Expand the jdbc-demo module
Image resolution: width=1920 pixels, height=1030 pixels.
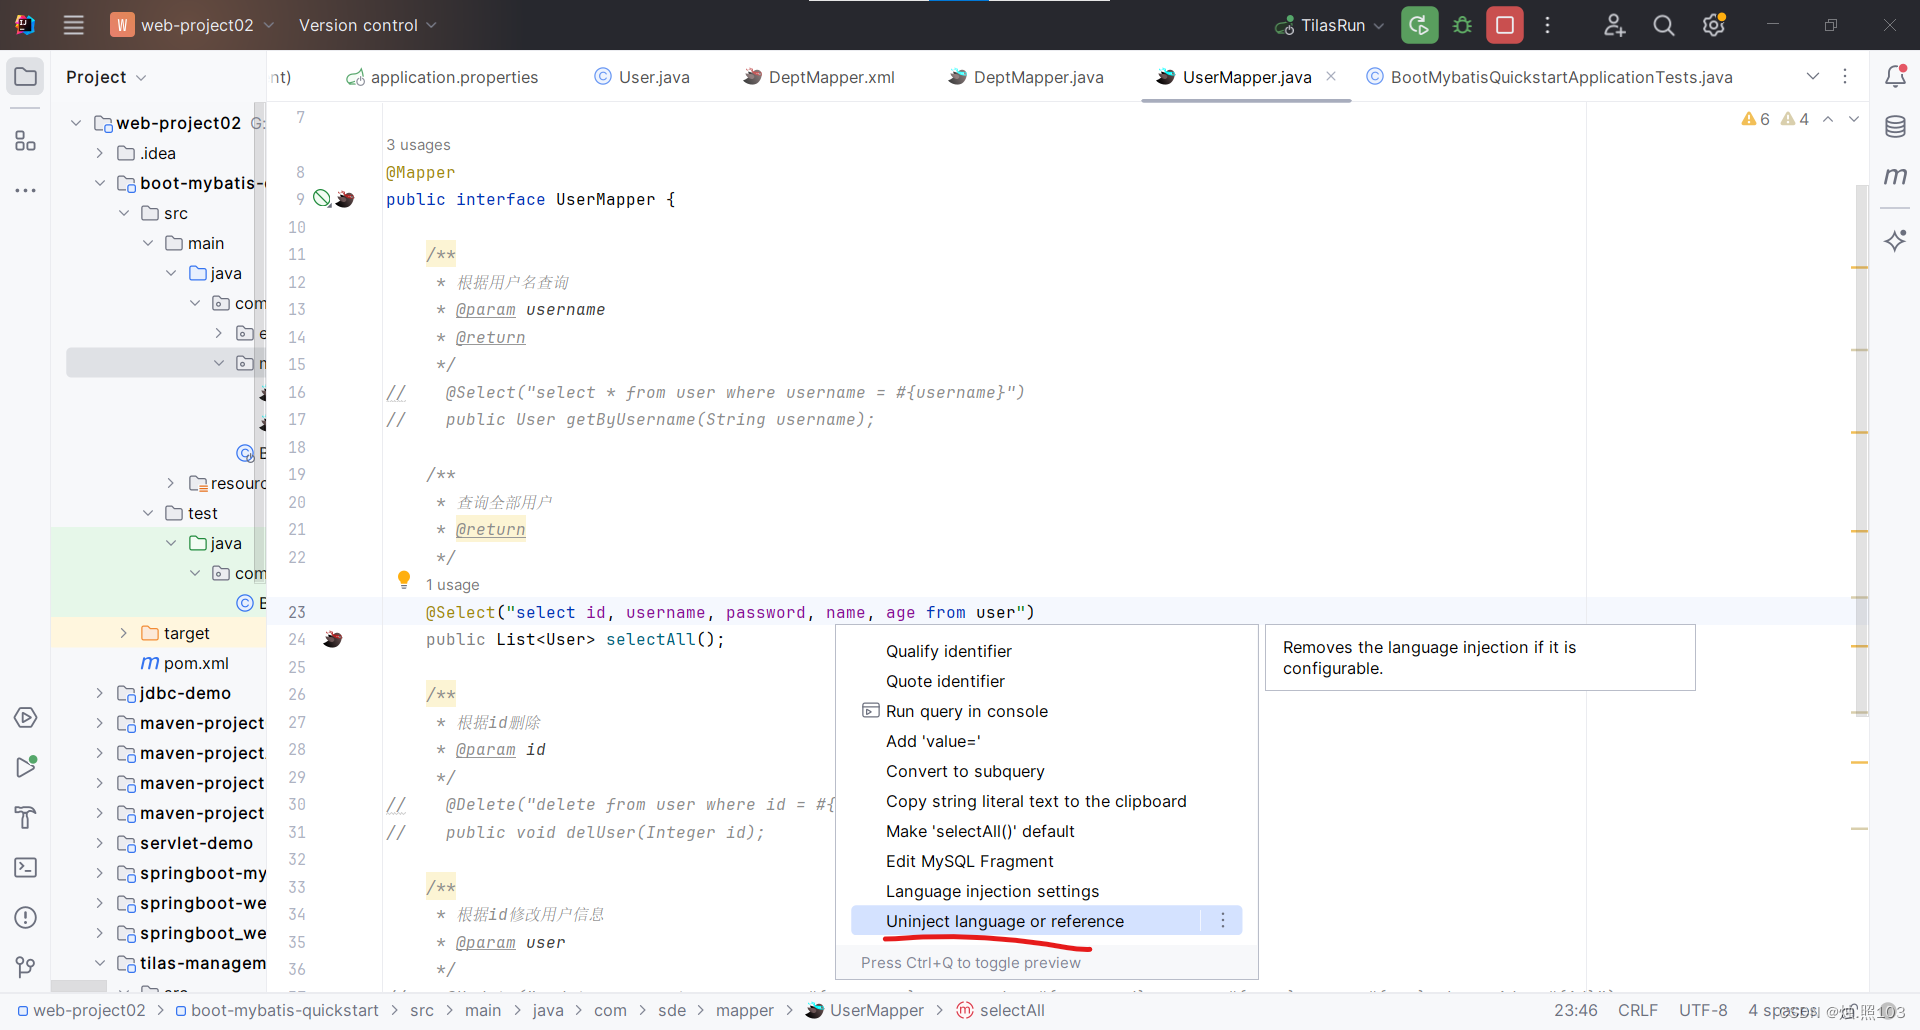100,693
